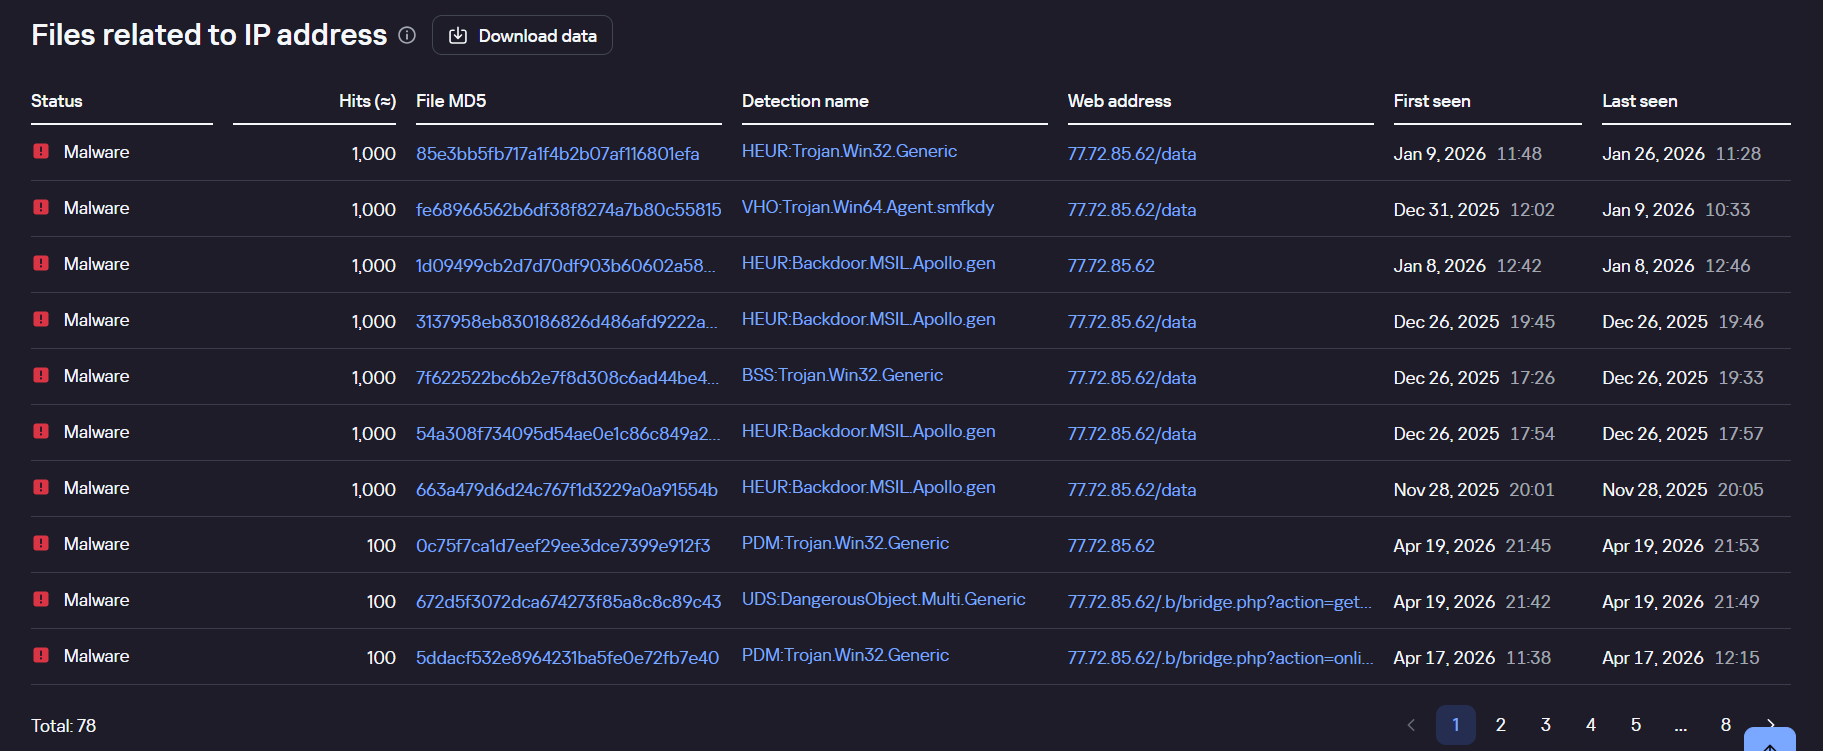The width and height of the screenshot is (1823, 751).
Task: Click the 'Nov 28, 2025 20:01' first seen cell
Action: click(1474, 489)
